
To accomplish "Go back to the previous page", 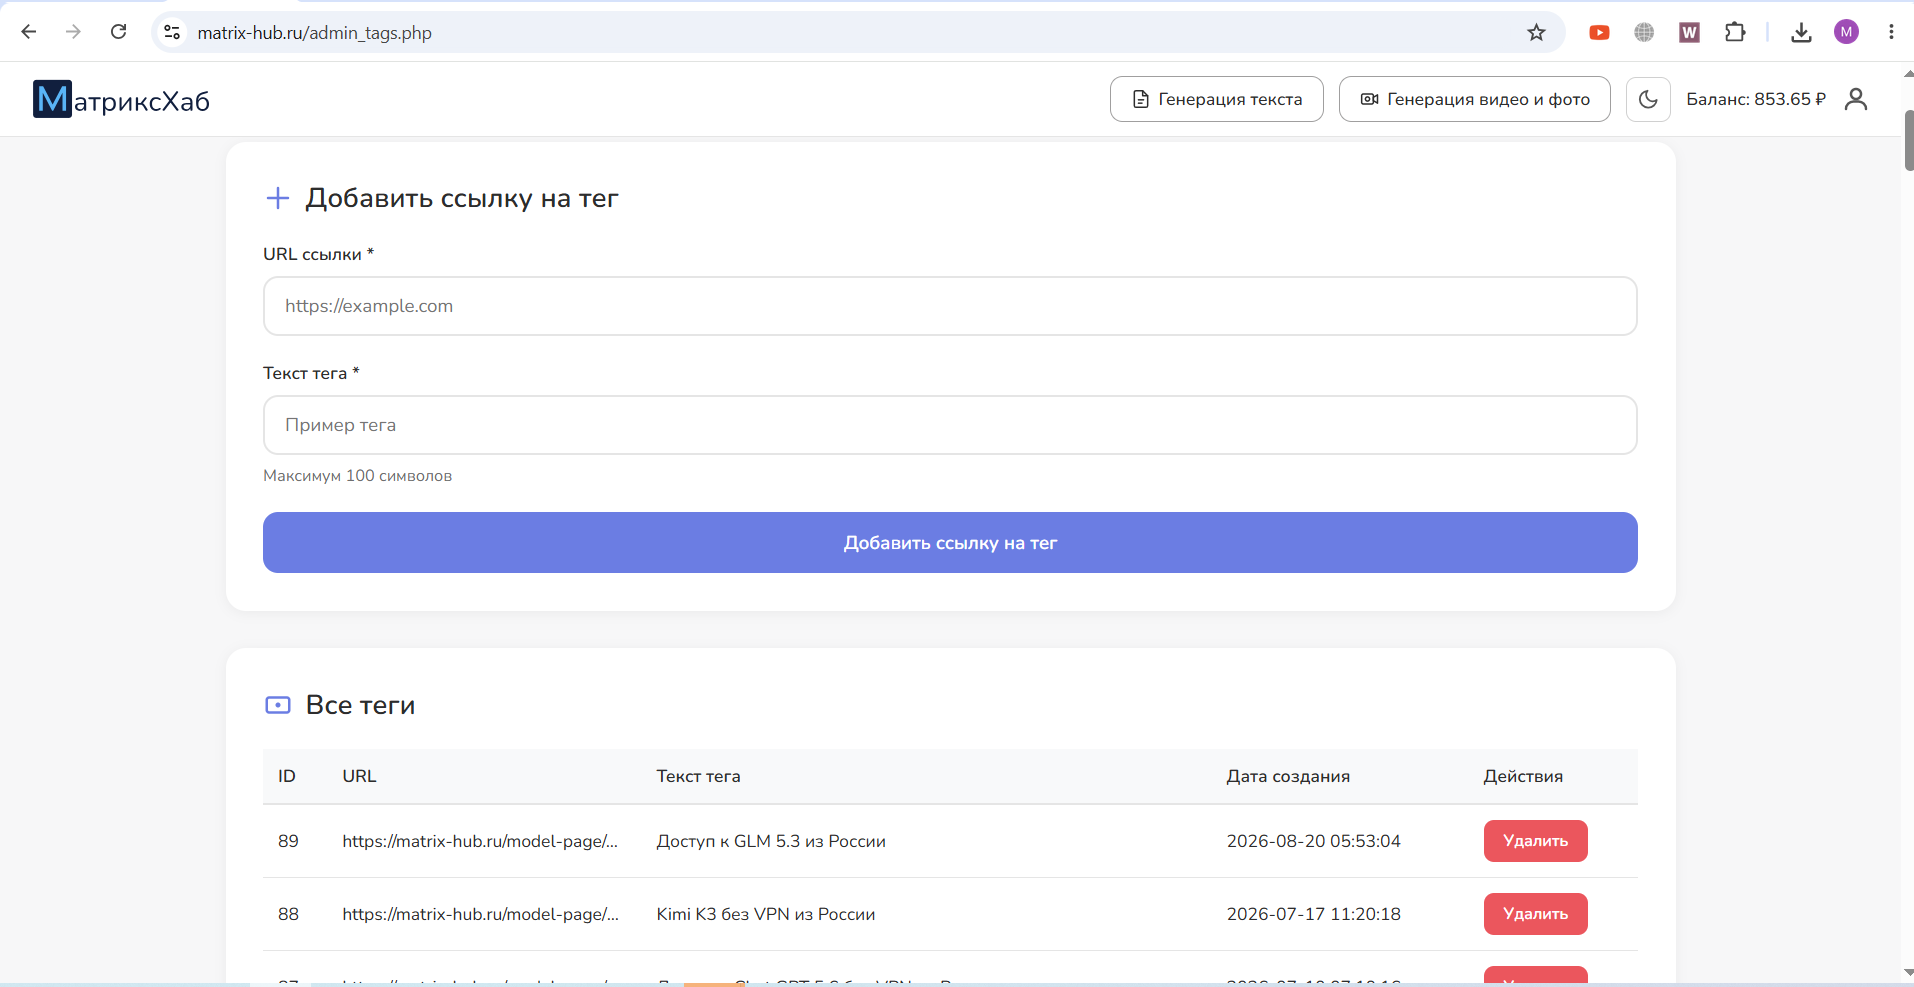I will (x=29, y=32).
